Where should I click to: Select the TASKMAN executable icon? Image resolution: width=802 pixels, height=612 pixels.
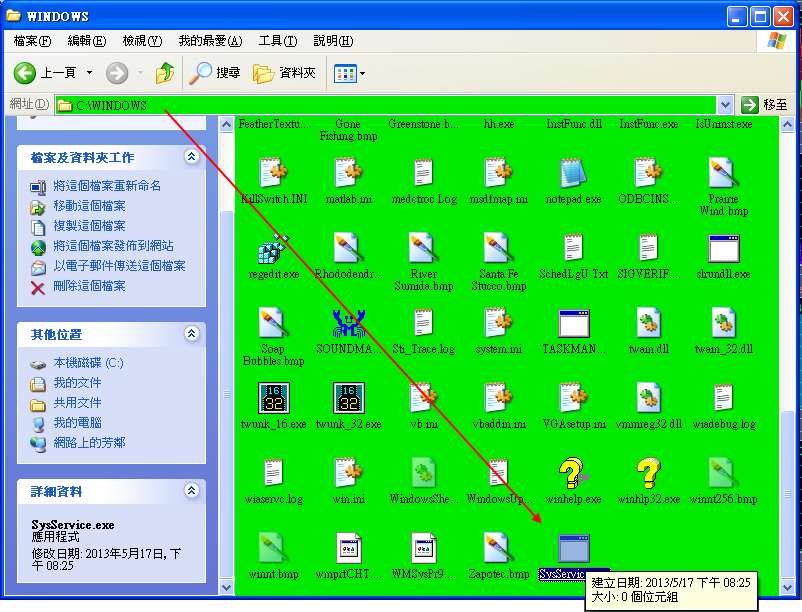(573, 323)
